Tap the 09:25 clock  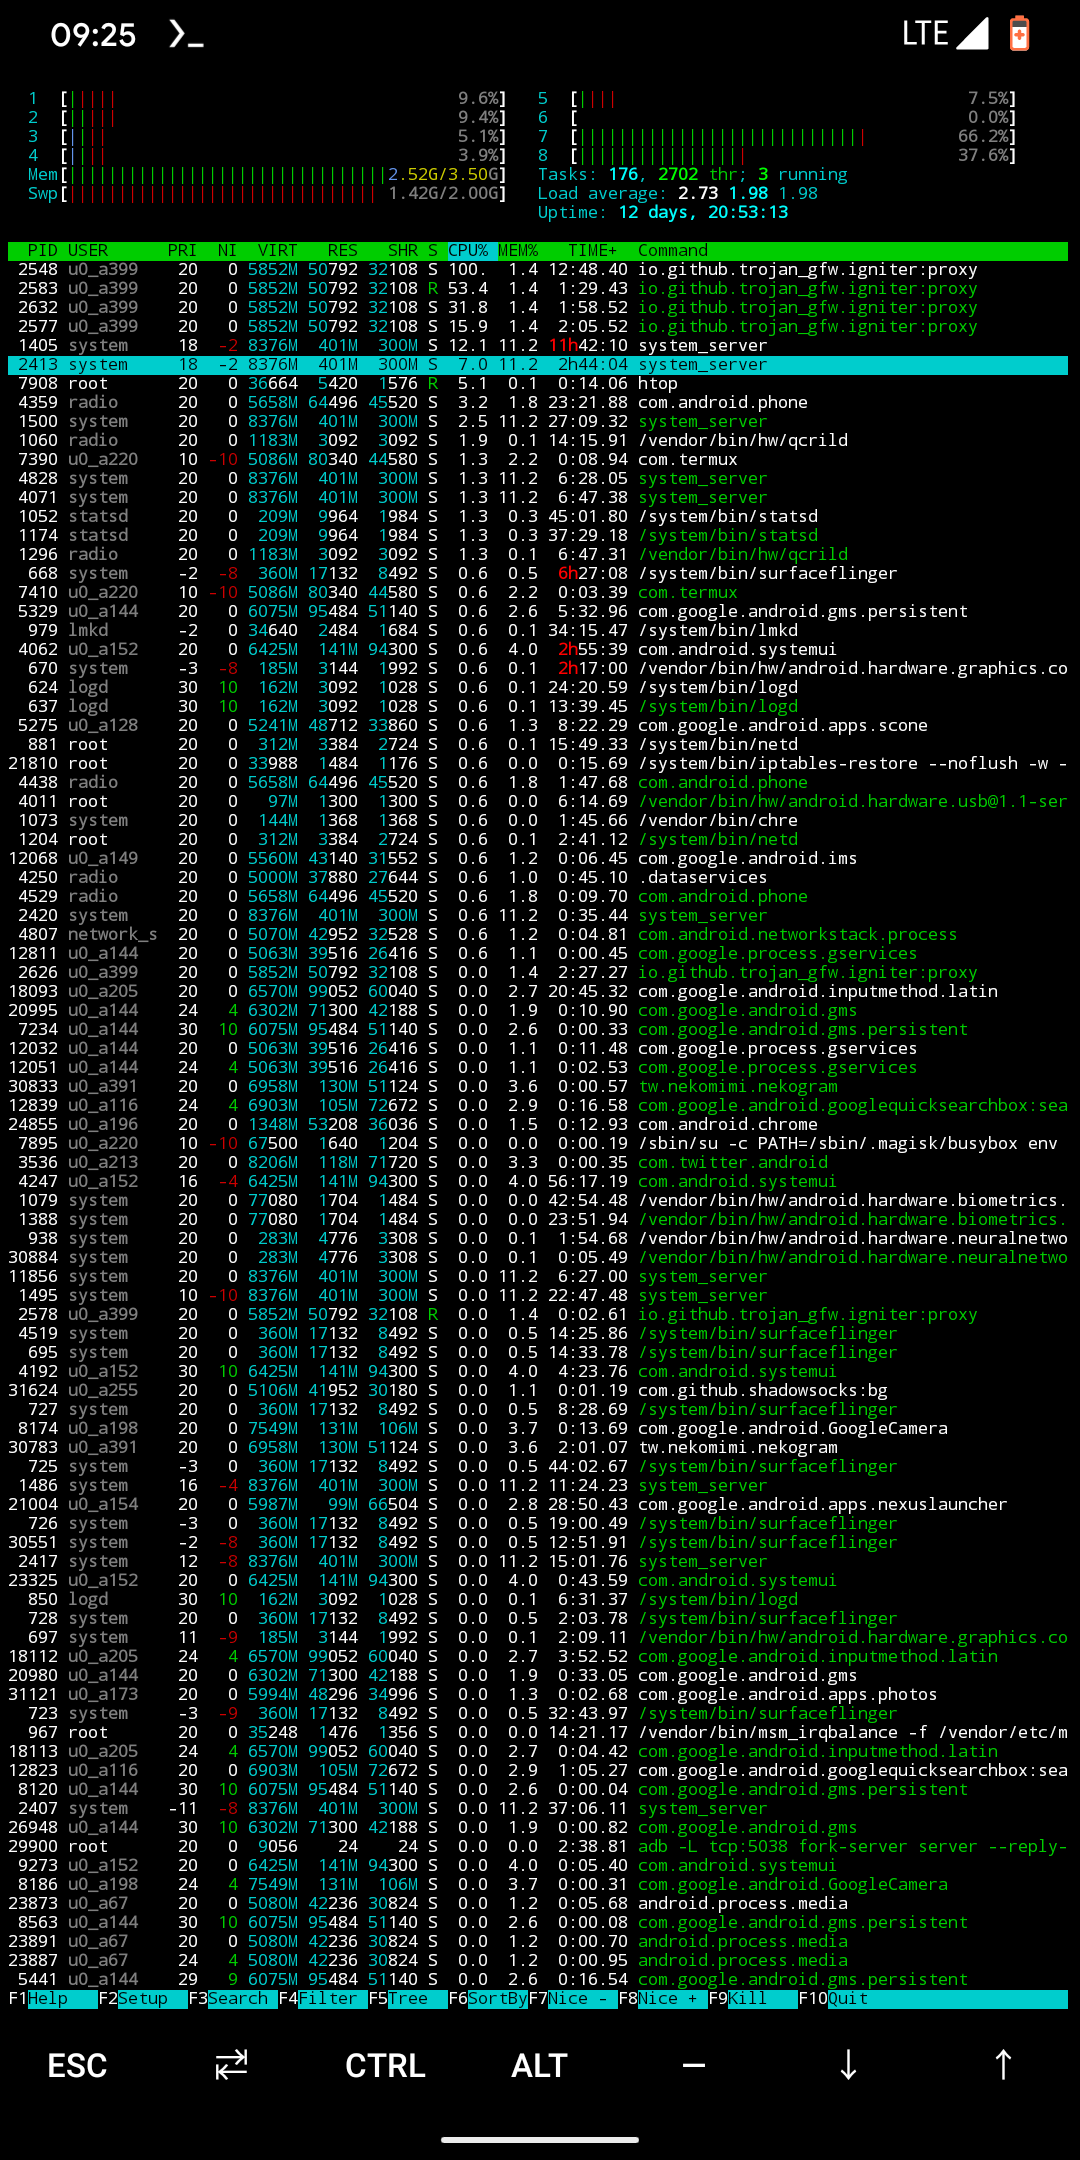tap(93, 35)
